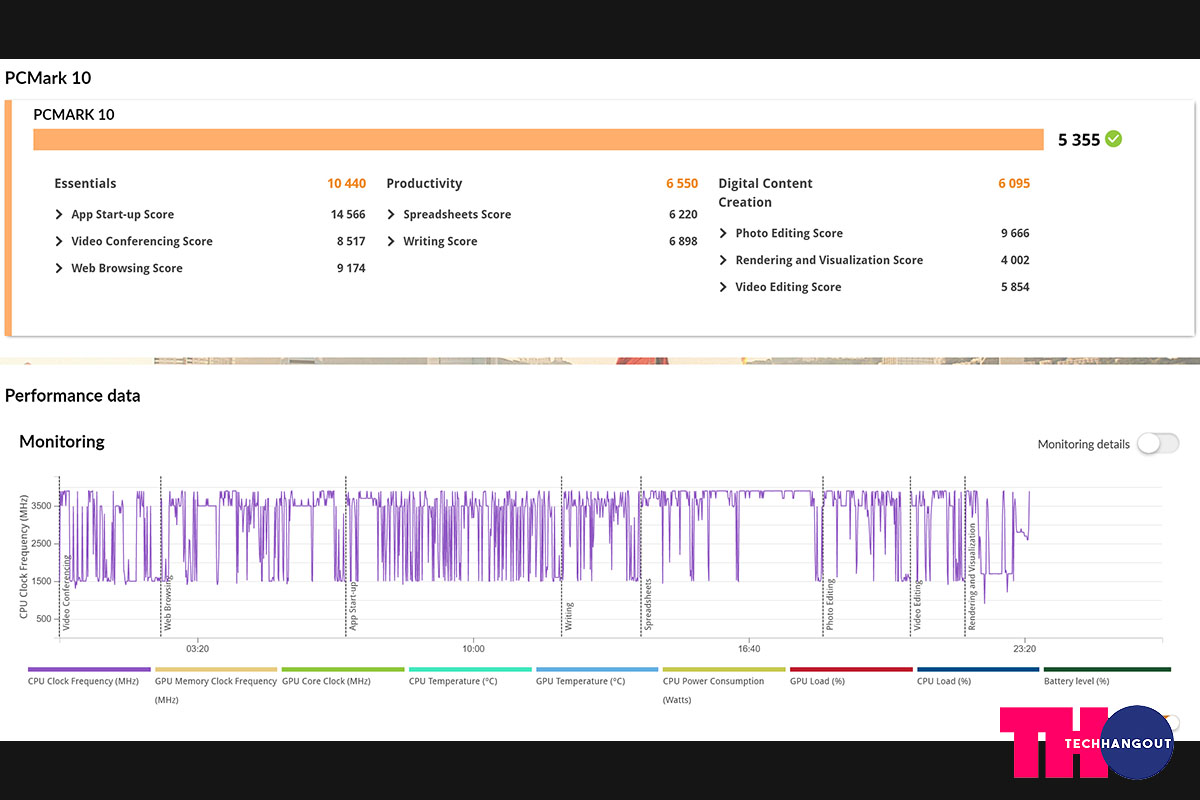
Task: Click the Productivity score 6 550
Action: [682, 184]
